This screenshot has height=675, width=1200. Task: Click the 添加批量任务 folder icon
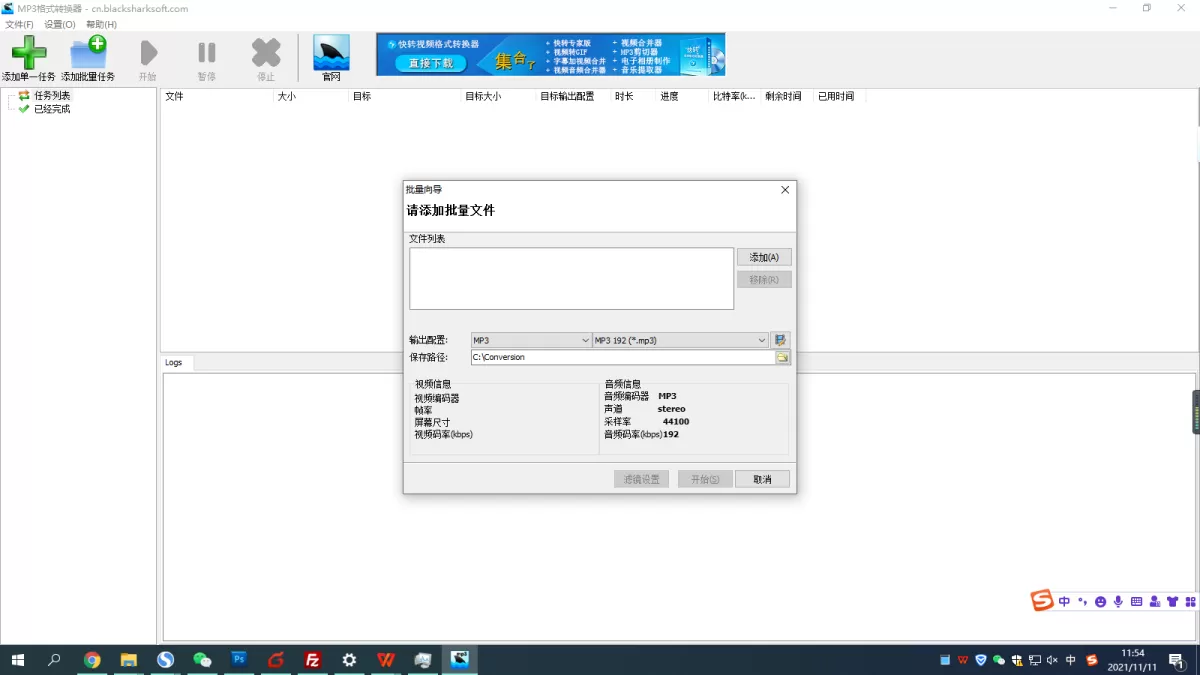click(x=88, y=52)
